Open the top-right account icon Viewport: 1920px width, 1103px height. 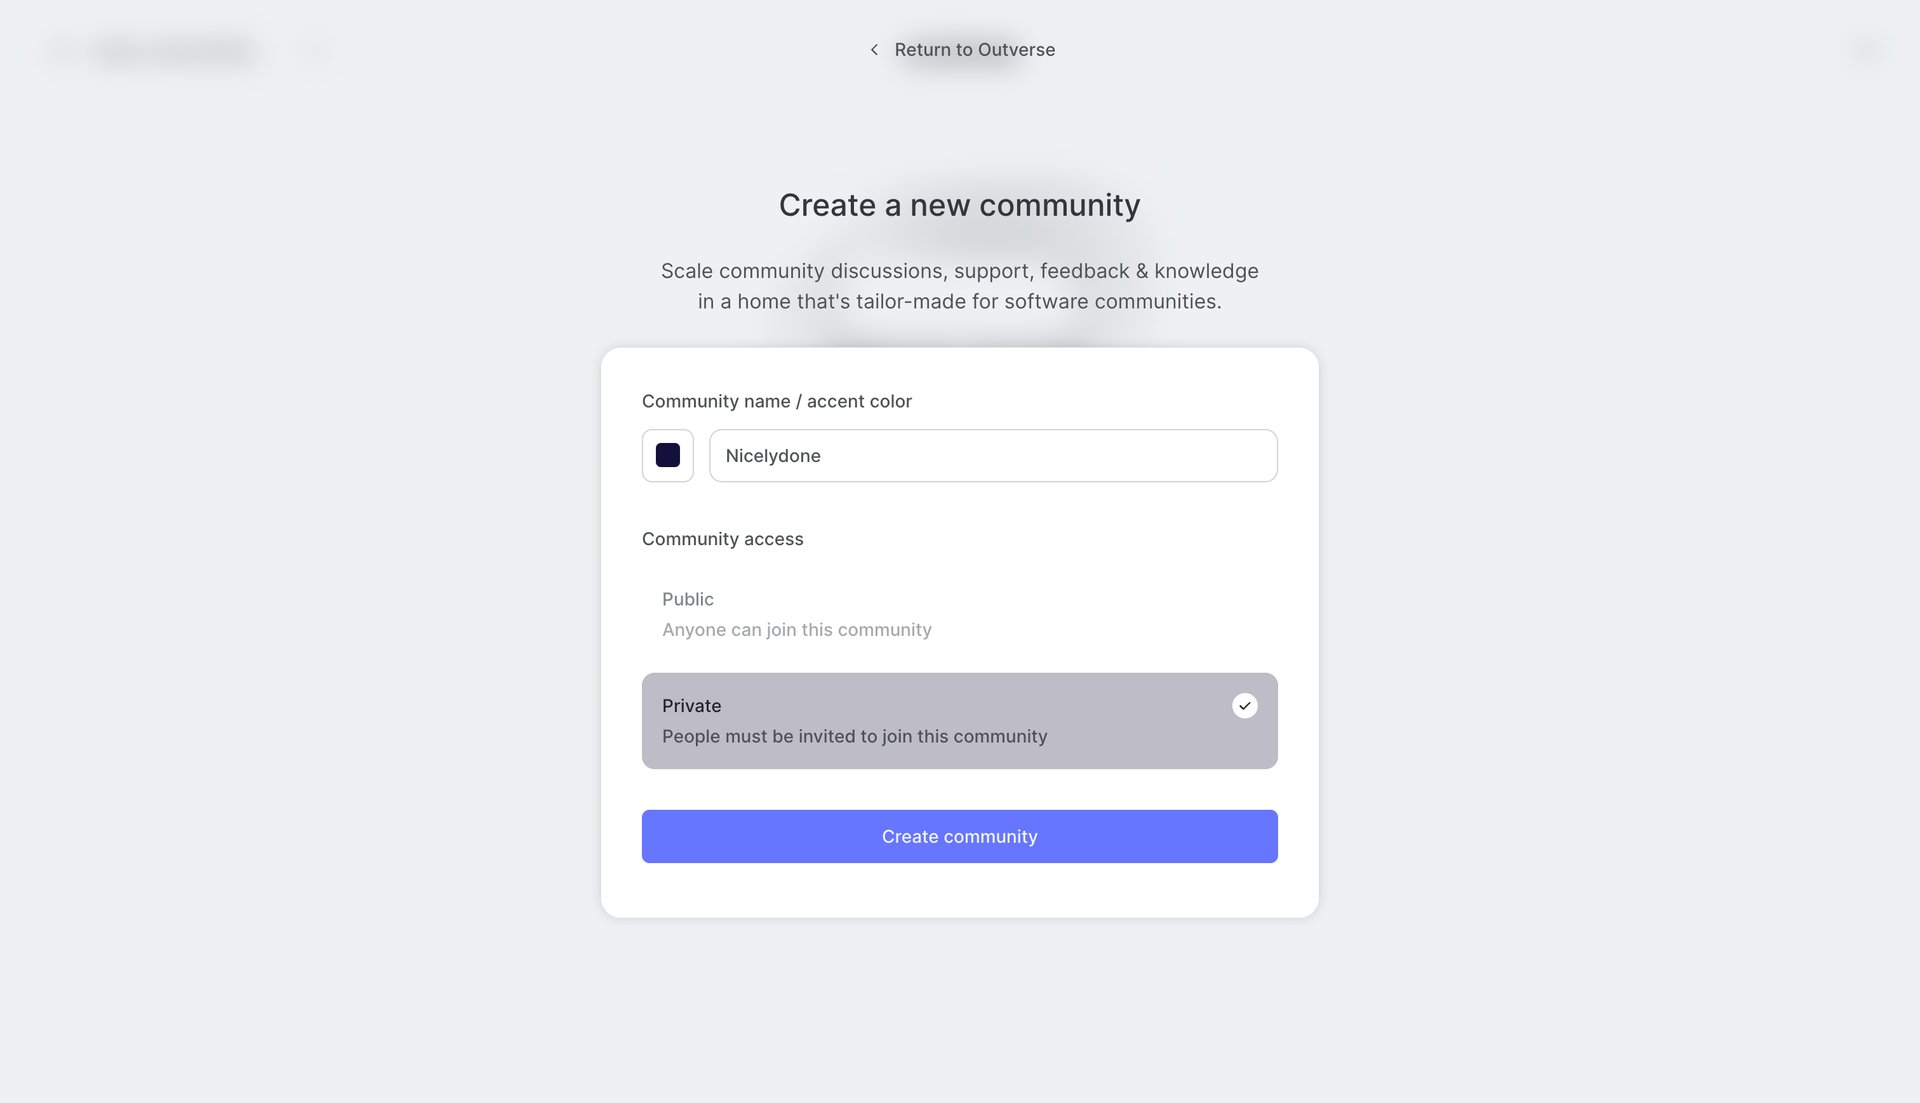(1863, 49)
